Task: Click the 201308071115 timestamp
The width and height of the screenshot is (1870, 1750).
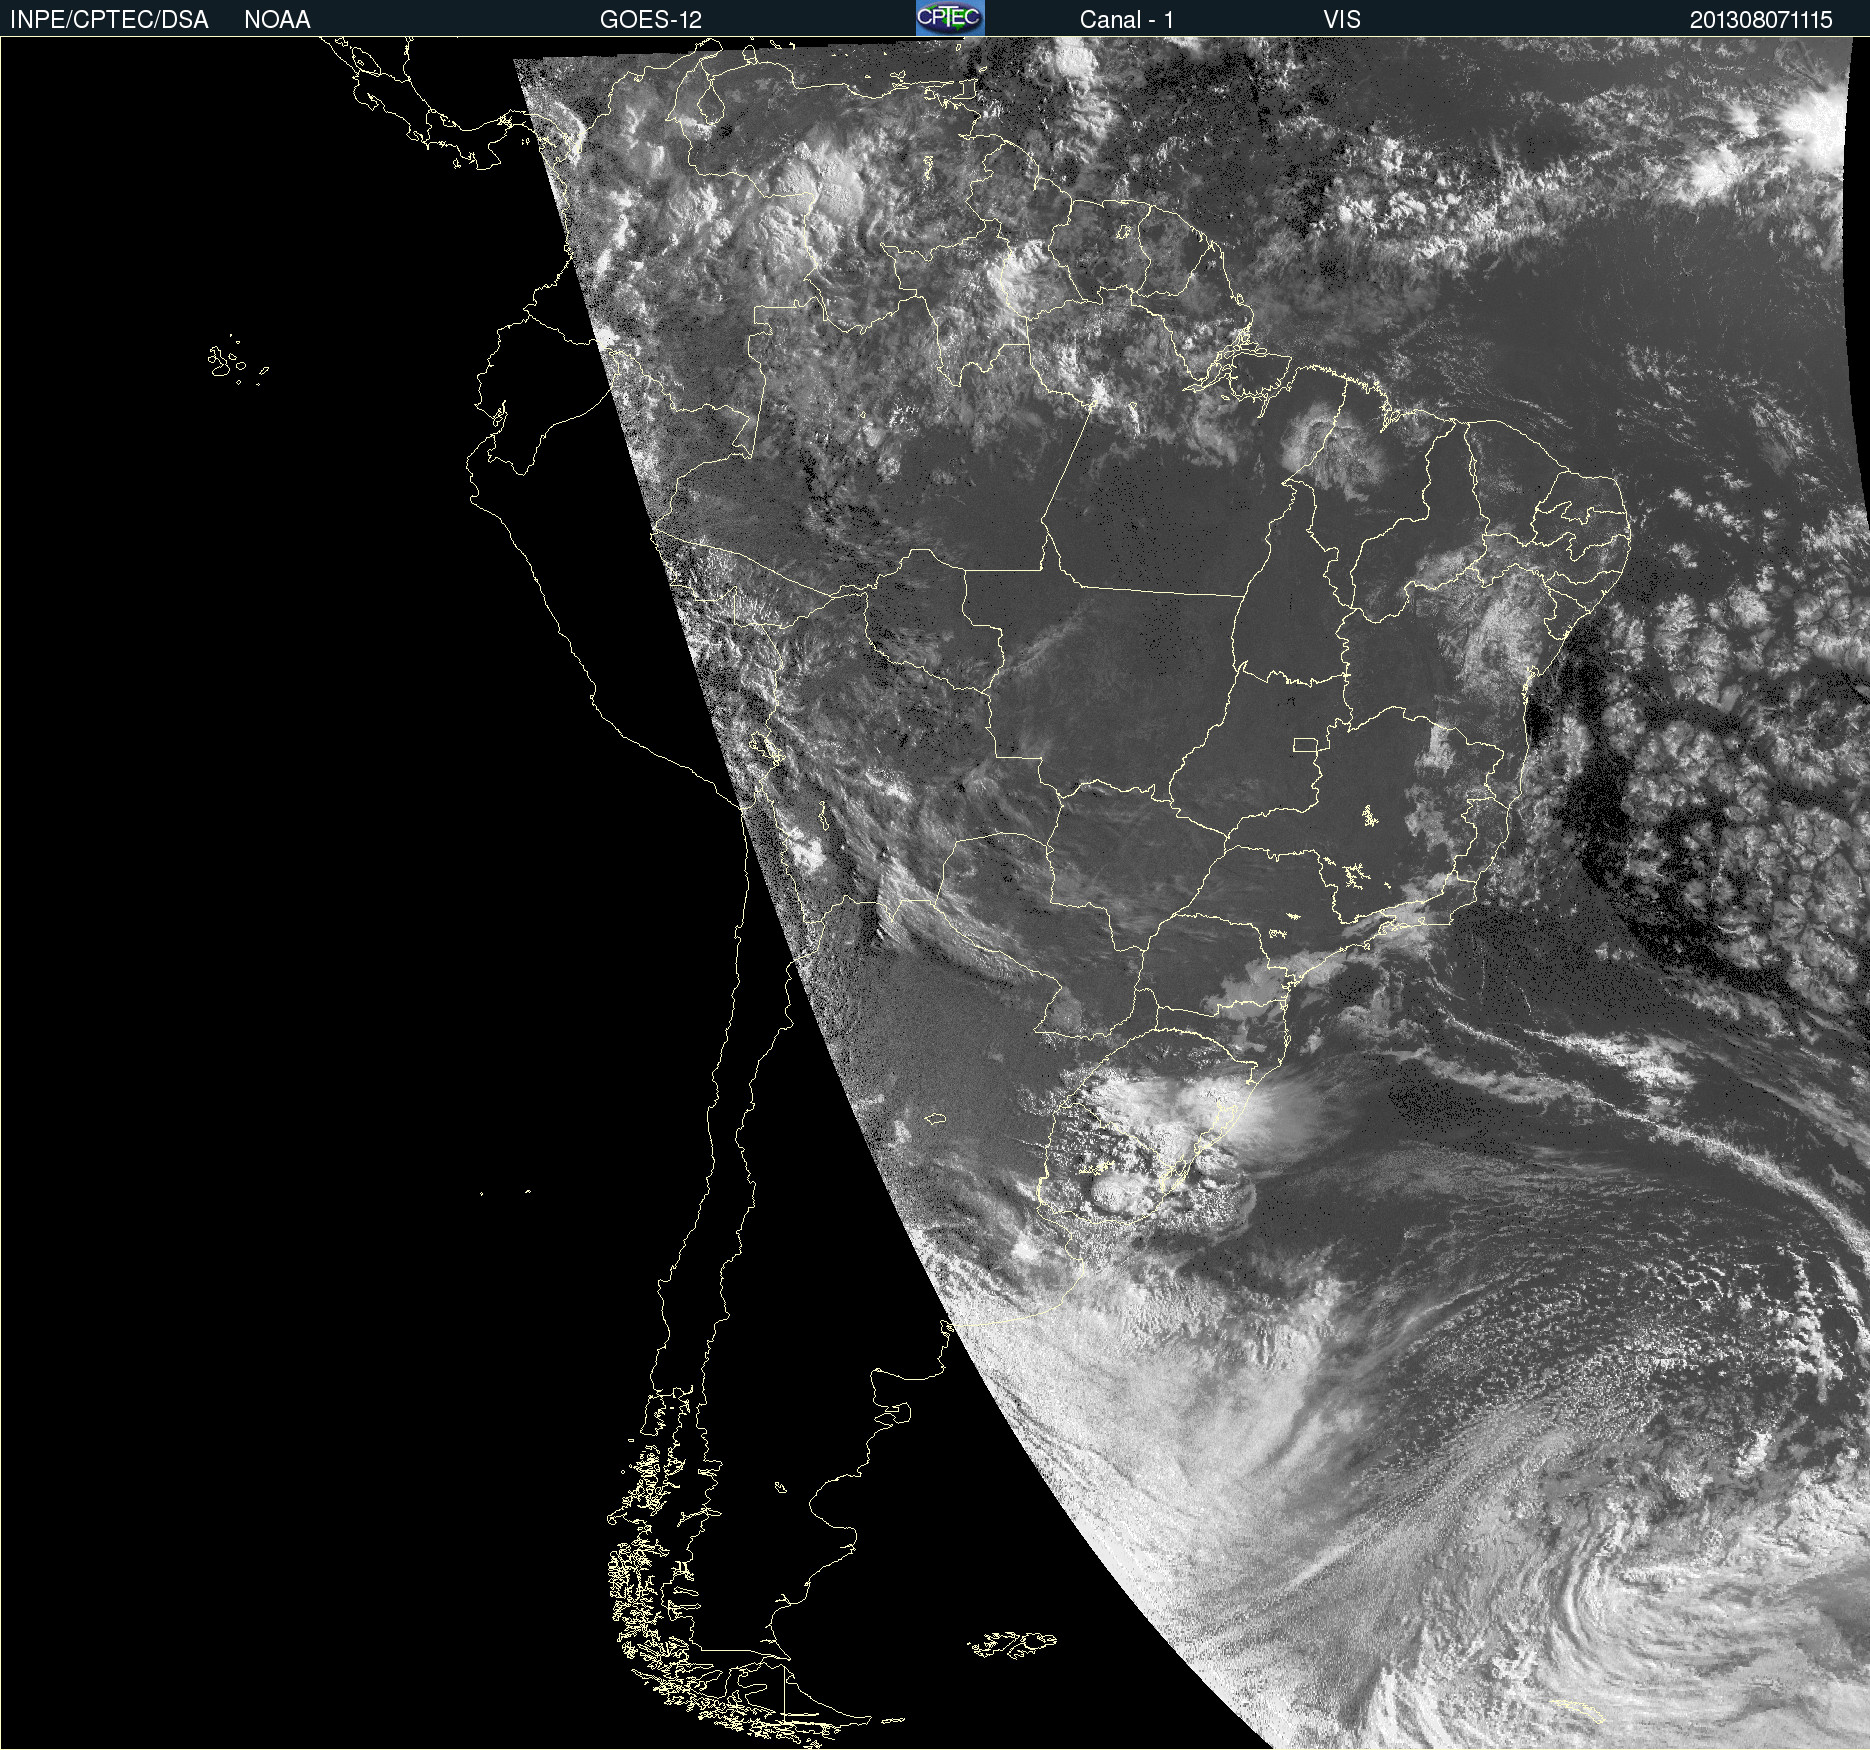Action: (x=1761, y=20)
